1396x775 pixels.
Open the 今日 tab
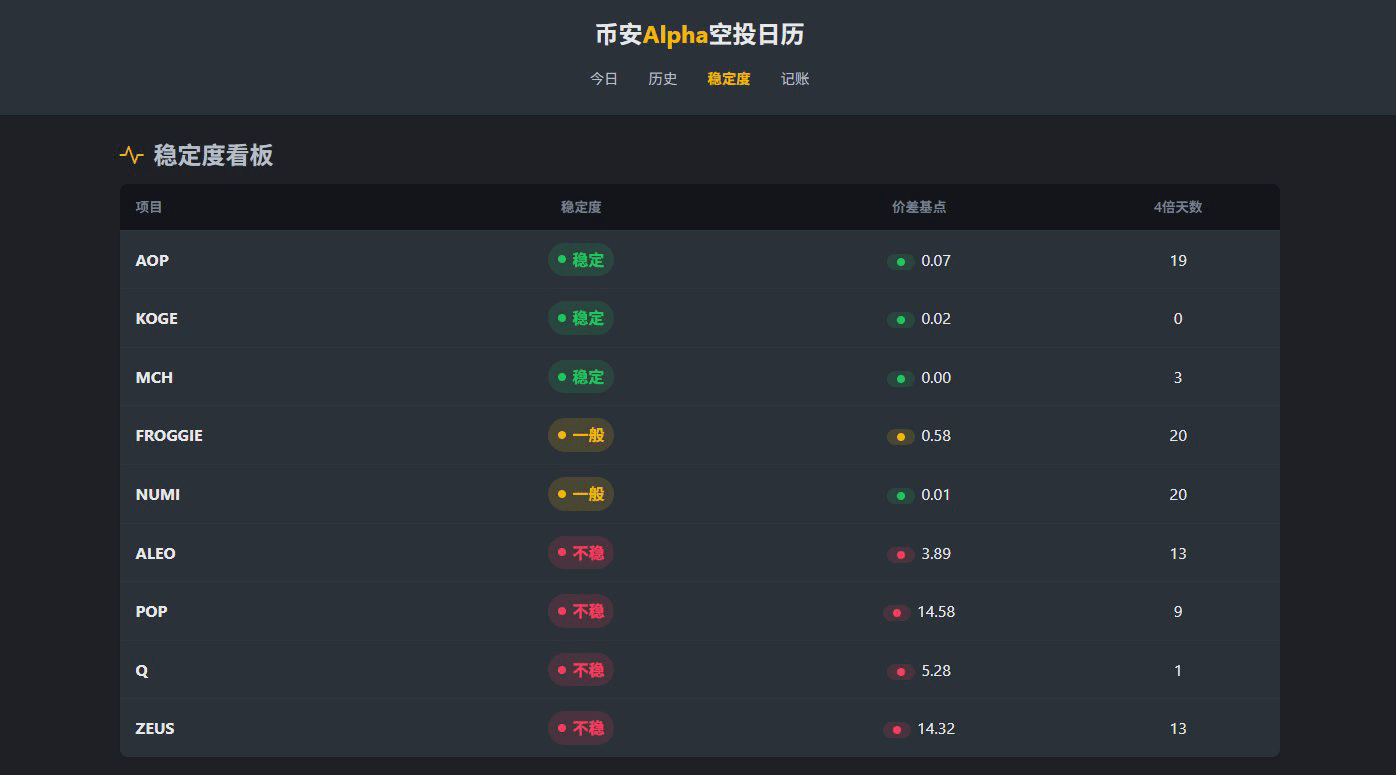point(604,79)
